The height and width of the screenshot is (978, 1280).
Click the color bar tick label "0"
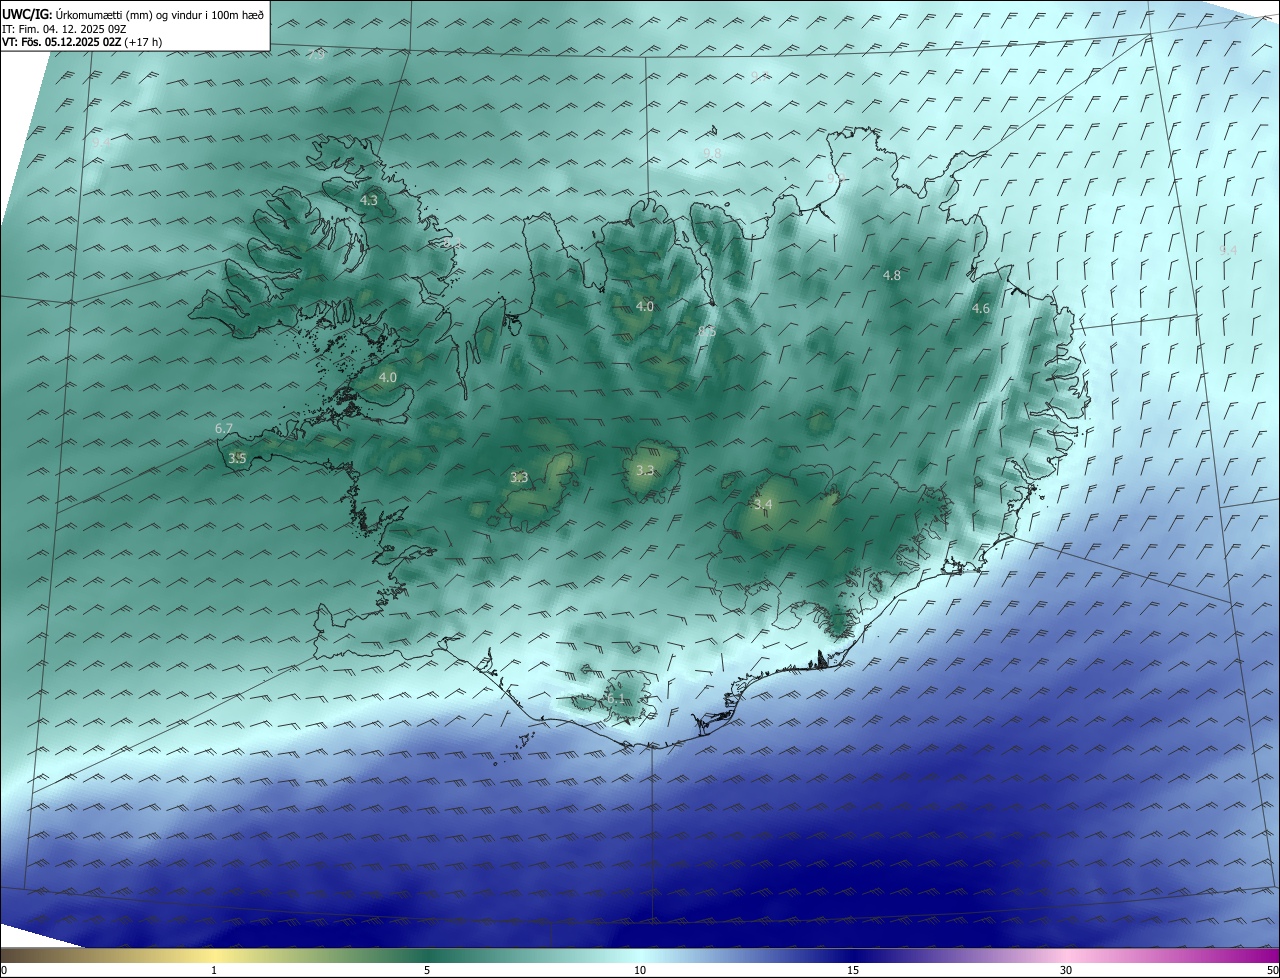[4, 970]
